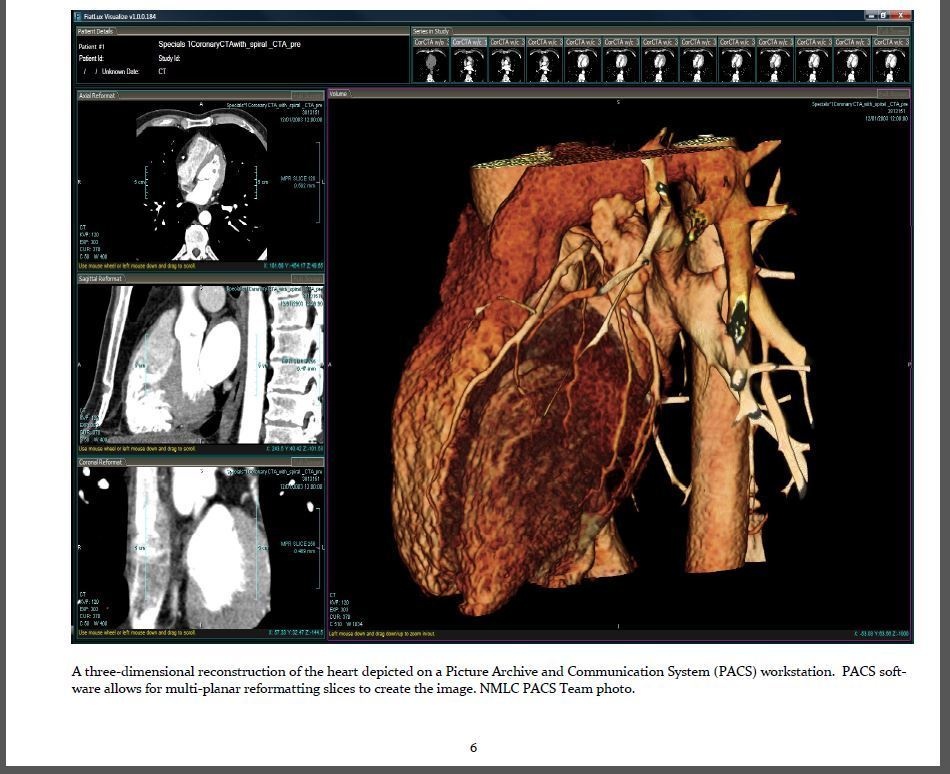Open the first CorCTA w/o series thumbnail
Image resolution: width=950 pixels, height=774 pixels.
[431, 60]
